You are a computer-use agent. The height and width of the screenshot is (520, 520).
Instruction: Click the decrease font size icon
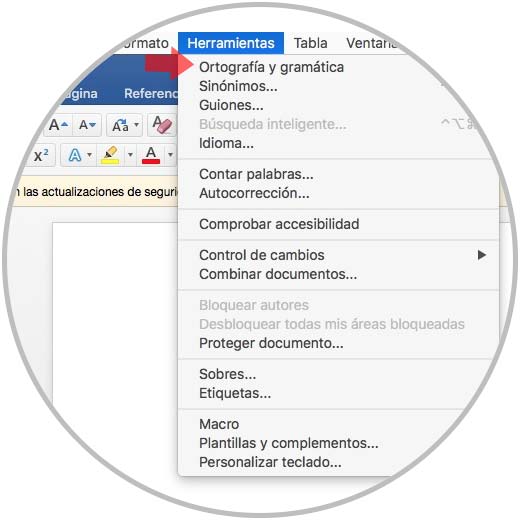(87, 125)
